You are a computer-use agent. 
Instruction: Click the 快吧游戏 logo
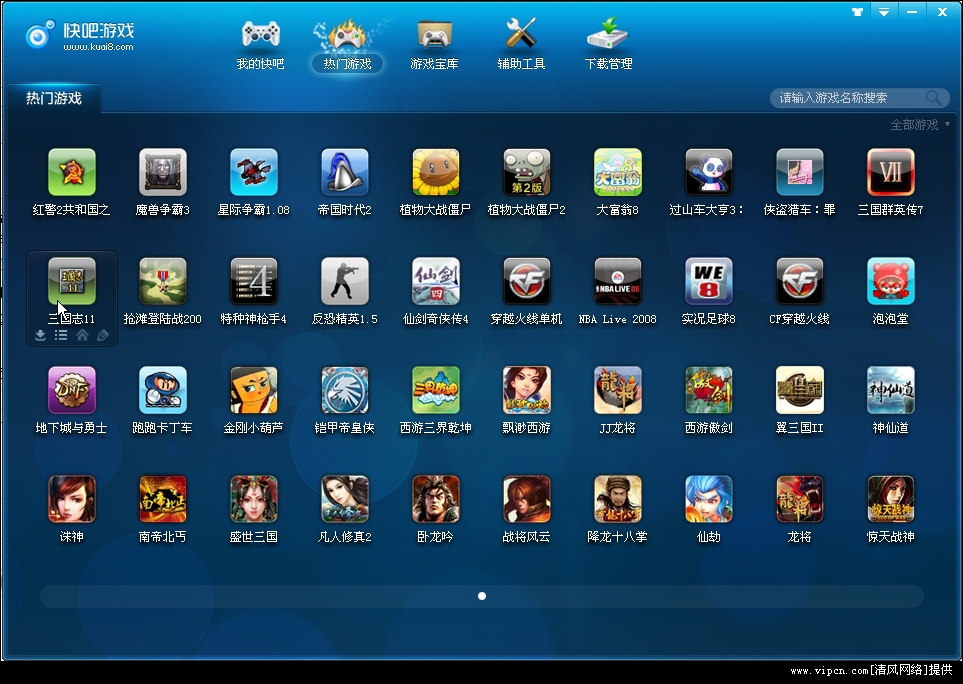[80, 36]
